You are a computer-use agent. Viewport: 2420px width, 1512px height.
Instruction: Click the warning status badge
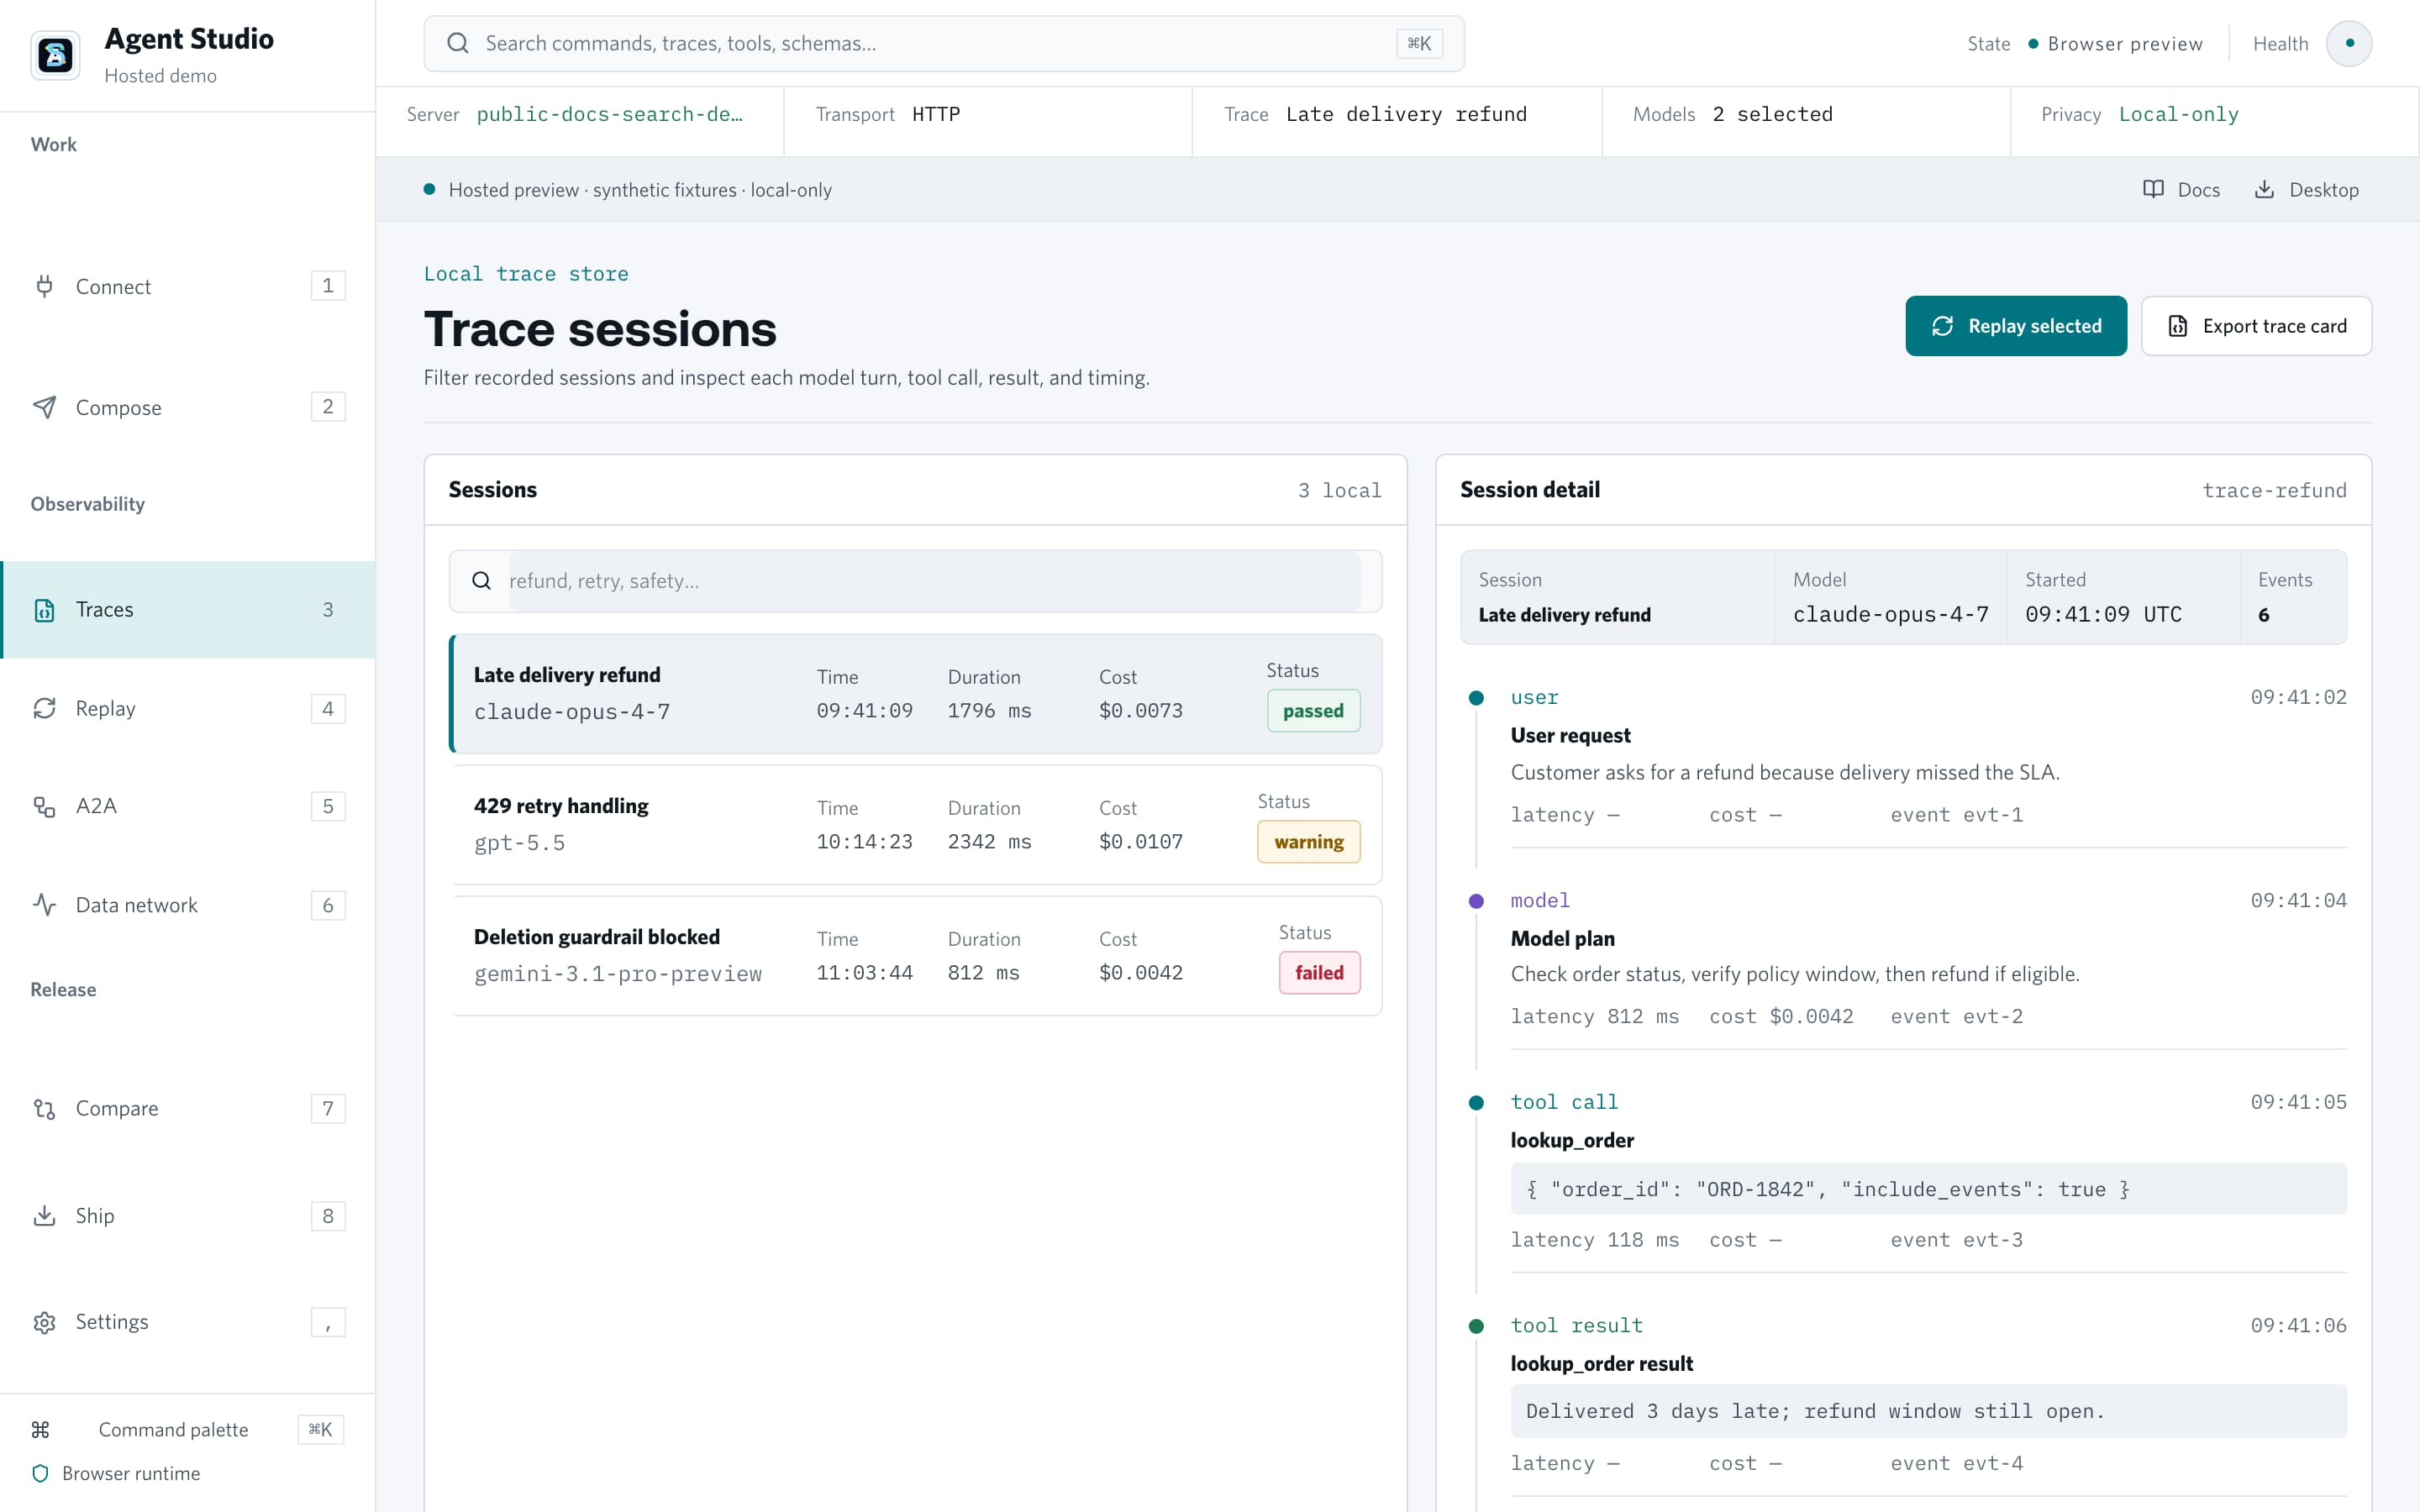pyautogui.click(x=1308, y=842)
